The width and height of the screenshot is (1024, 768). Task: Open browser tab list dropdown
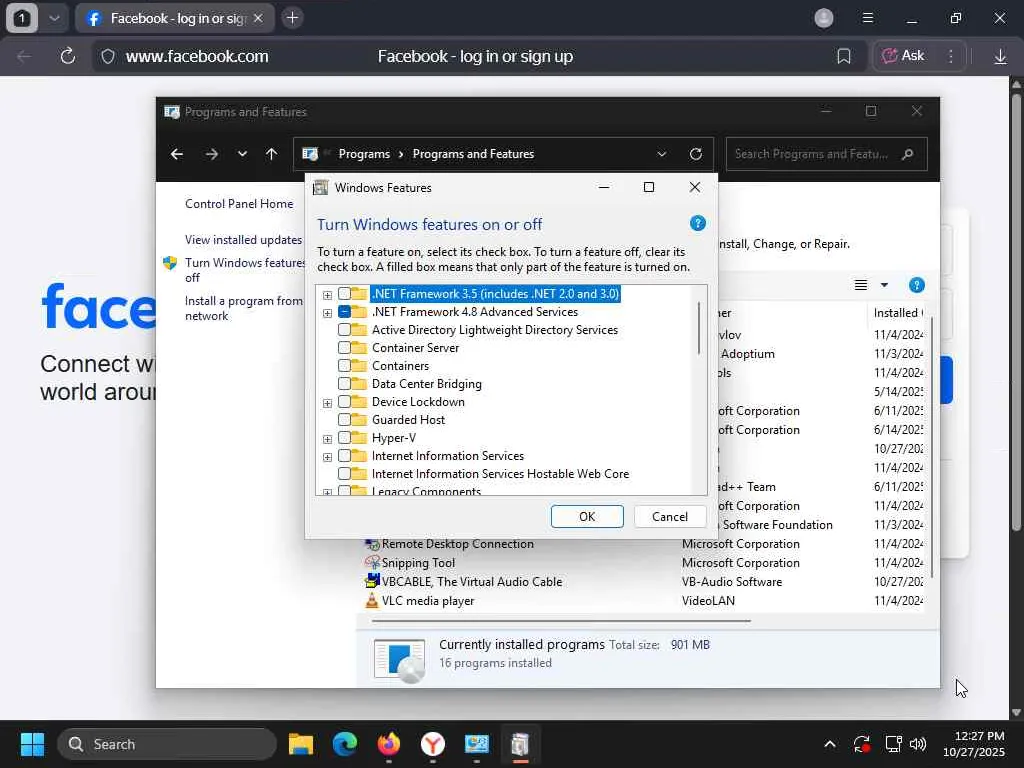click(54, 18)
